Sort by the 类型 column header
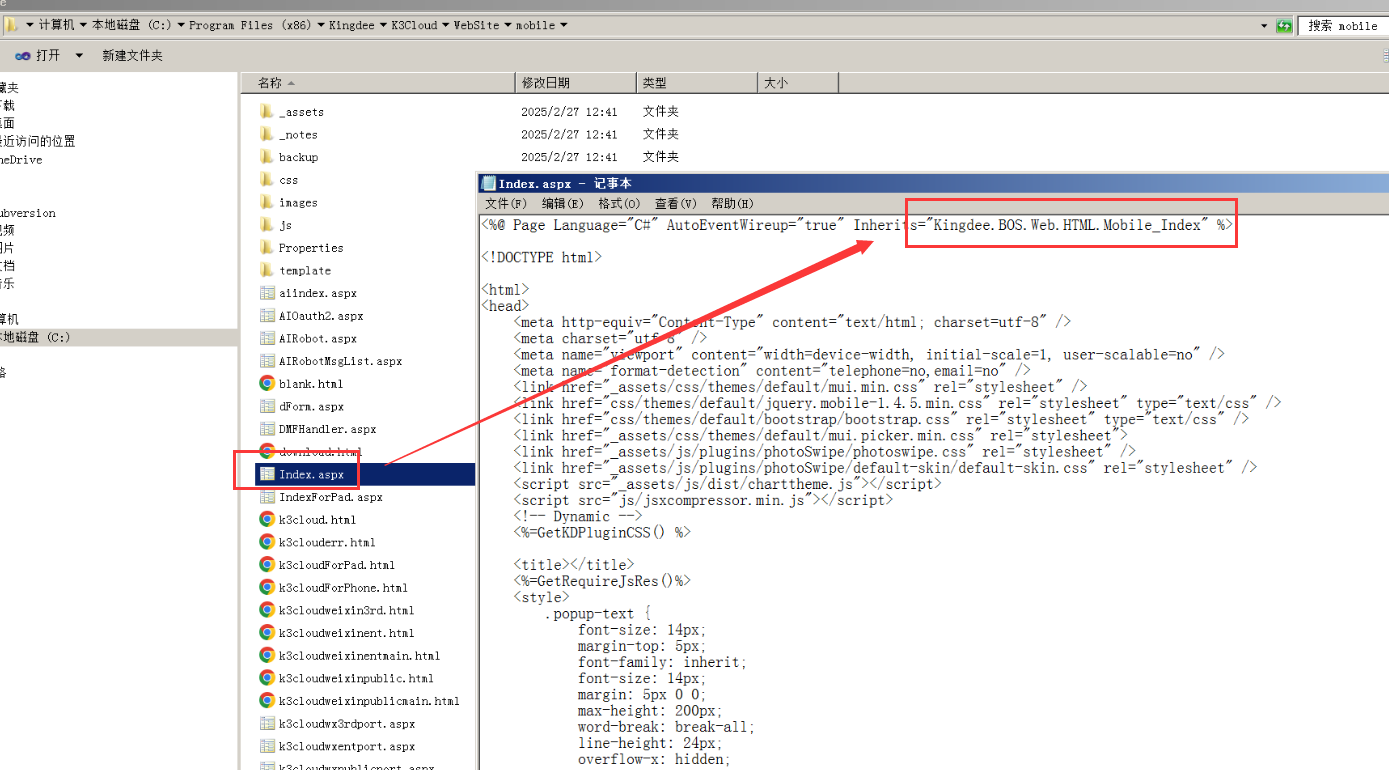1389x770 pixels. point(697,83)
